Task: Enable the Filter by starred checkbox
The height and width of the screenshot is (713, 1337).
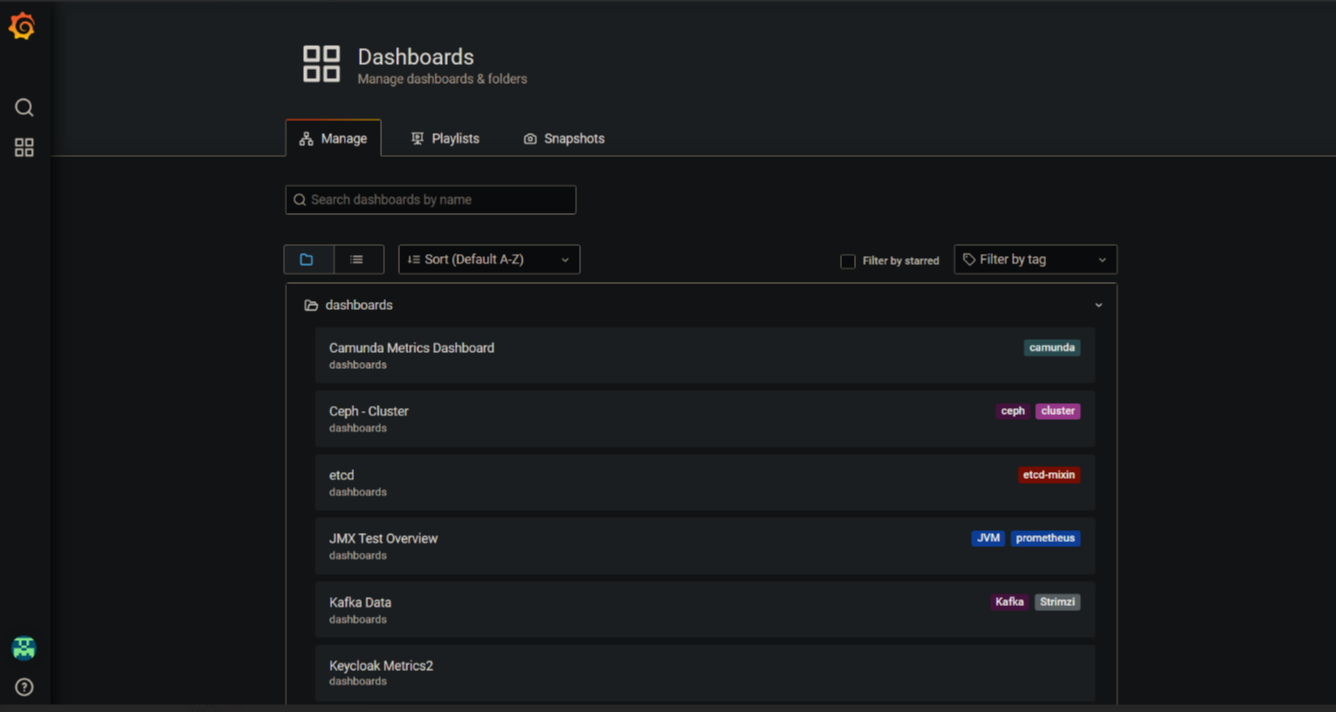Action: pyautogui.click(x=848, y=261)
